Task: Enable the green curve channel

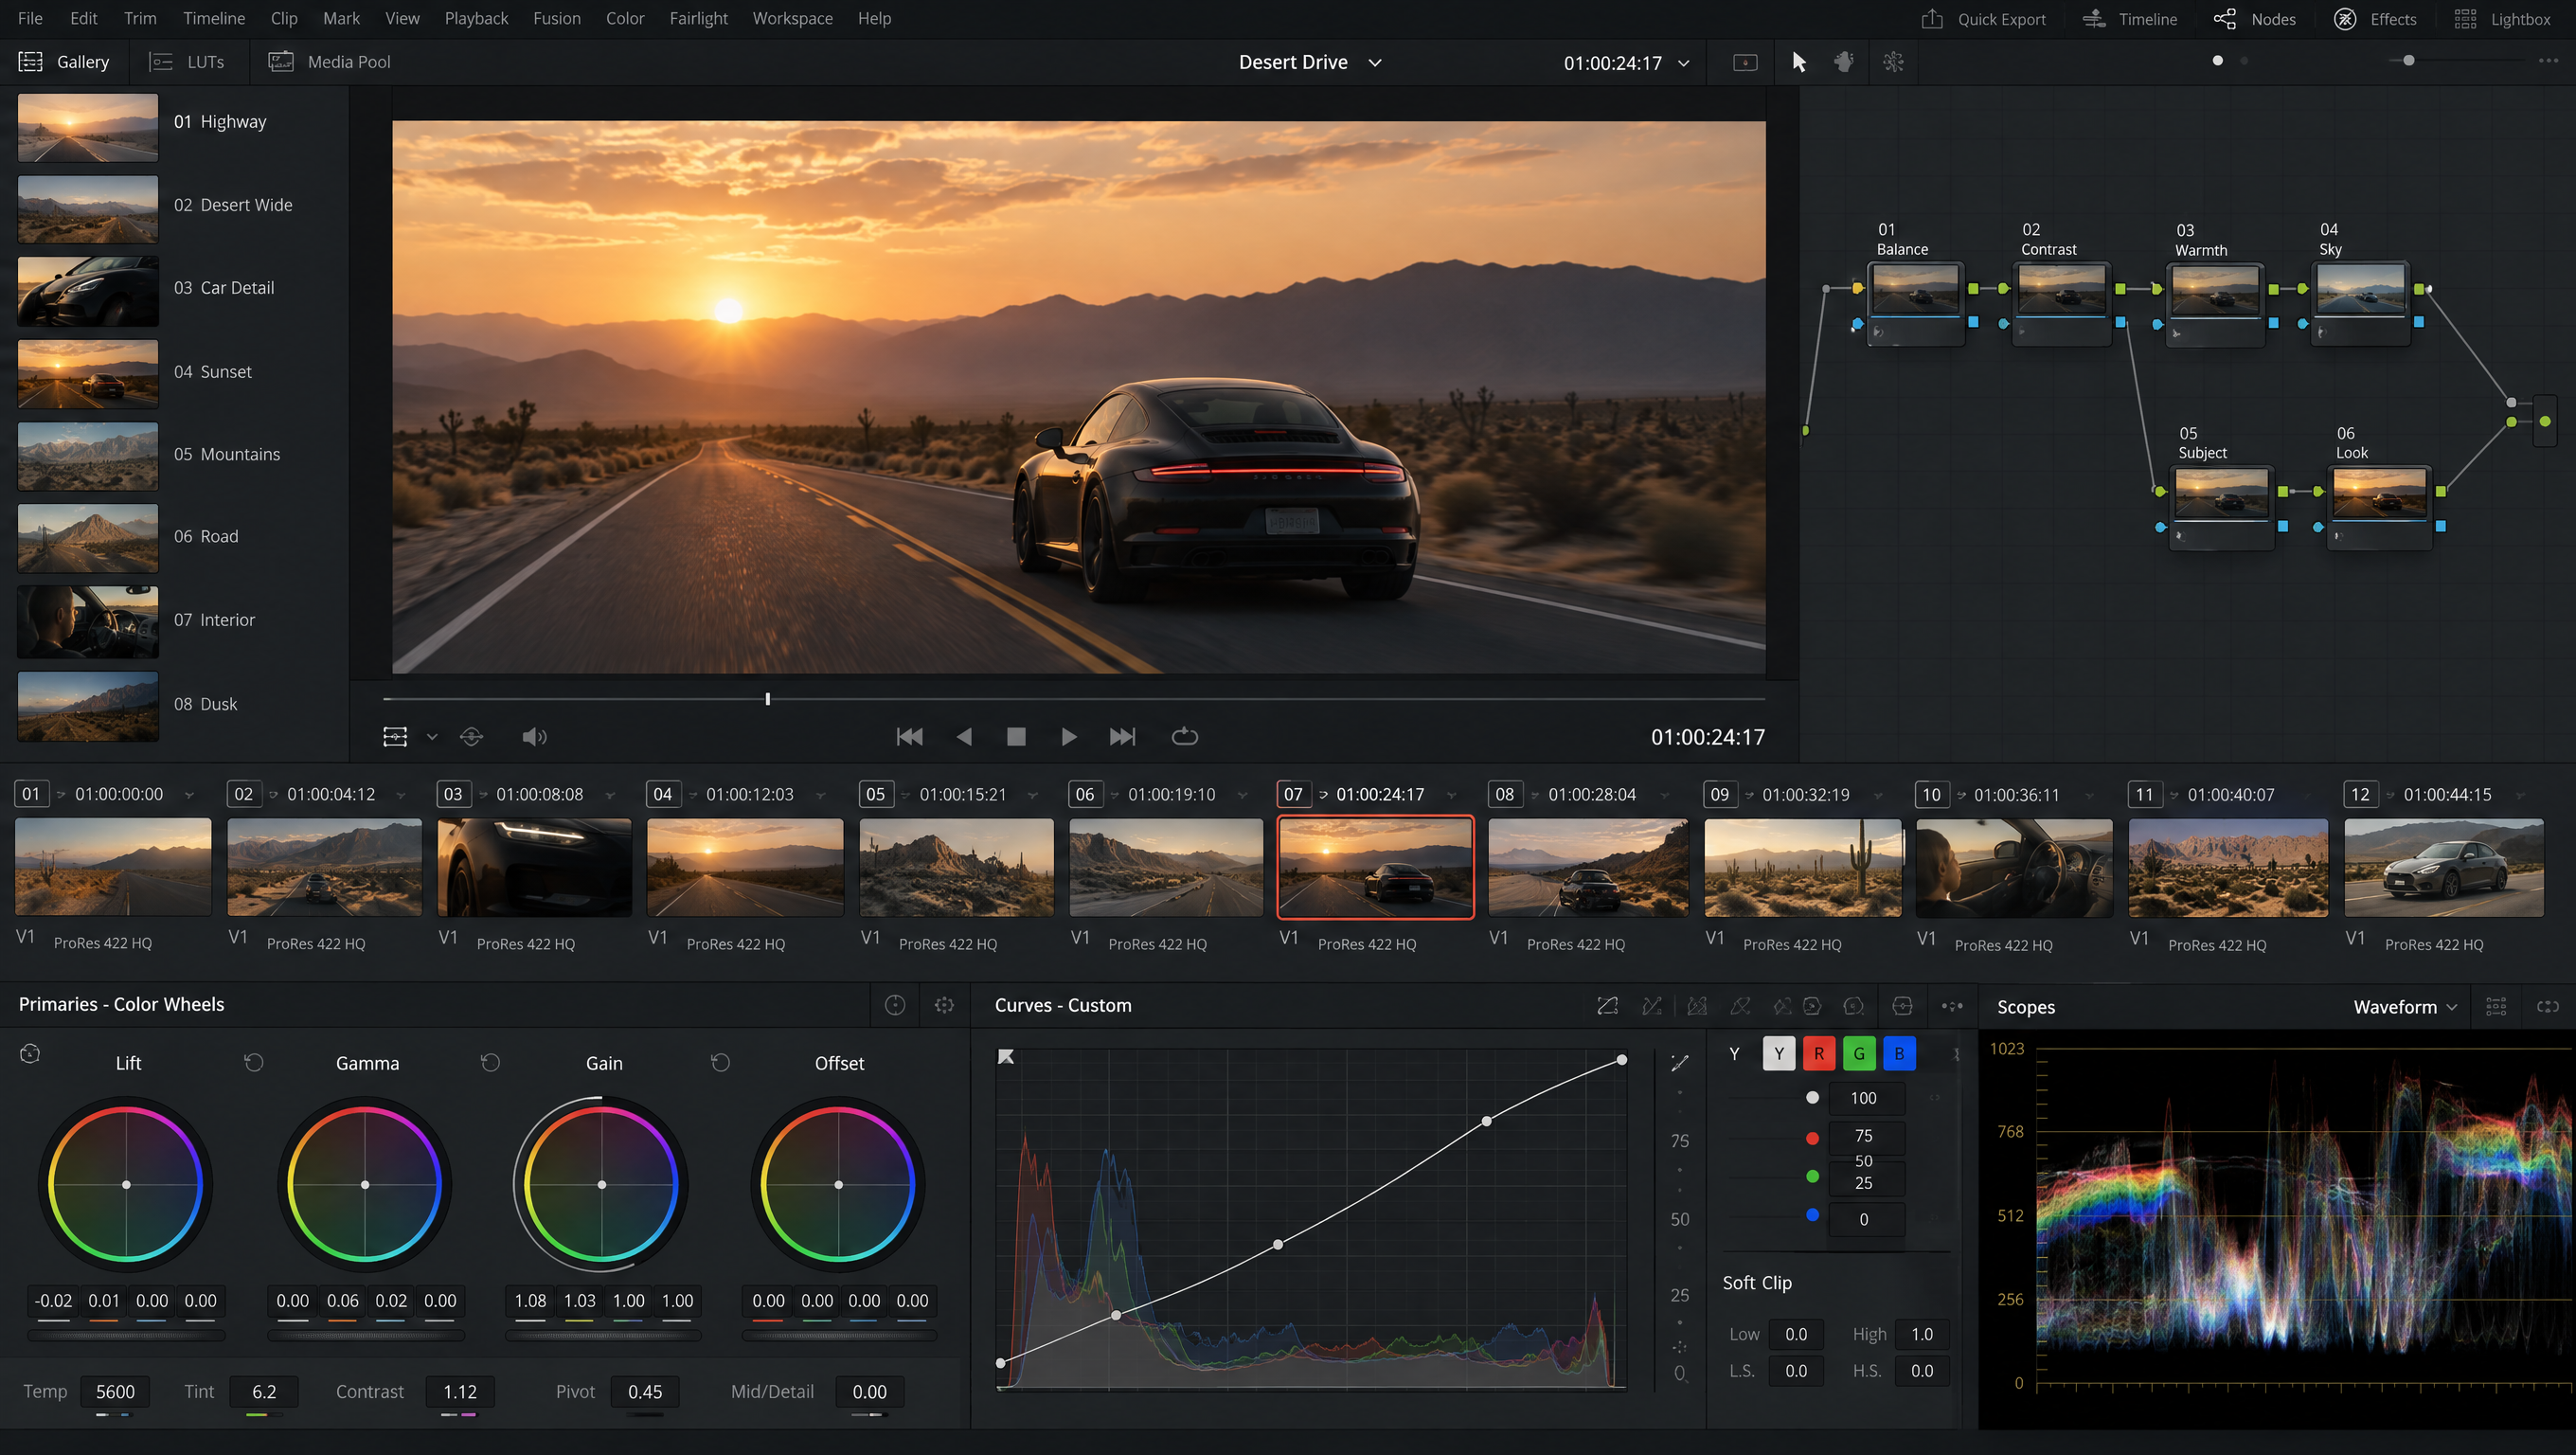Action: point(1859,1053)
